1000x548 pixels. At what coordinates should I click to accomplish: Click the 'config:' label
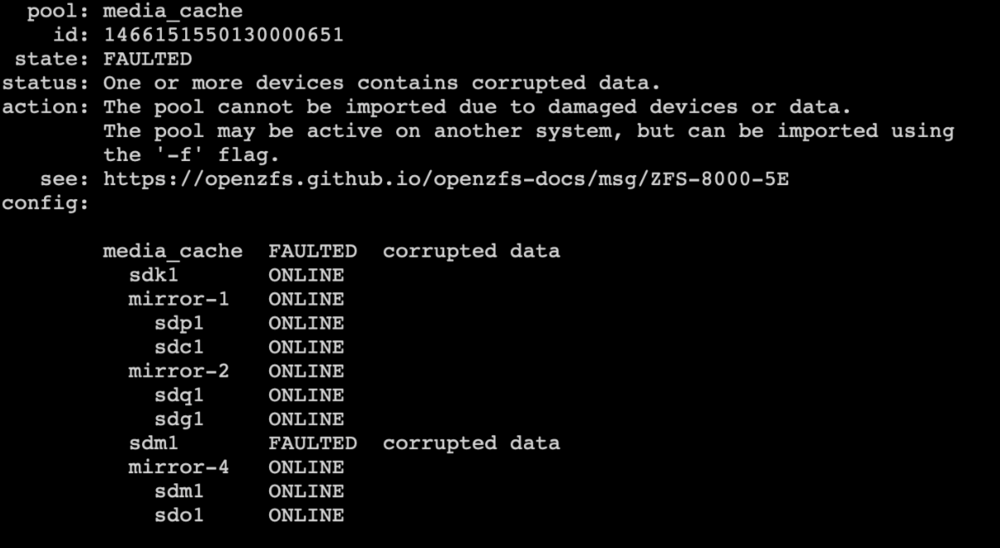pos(45,204)
